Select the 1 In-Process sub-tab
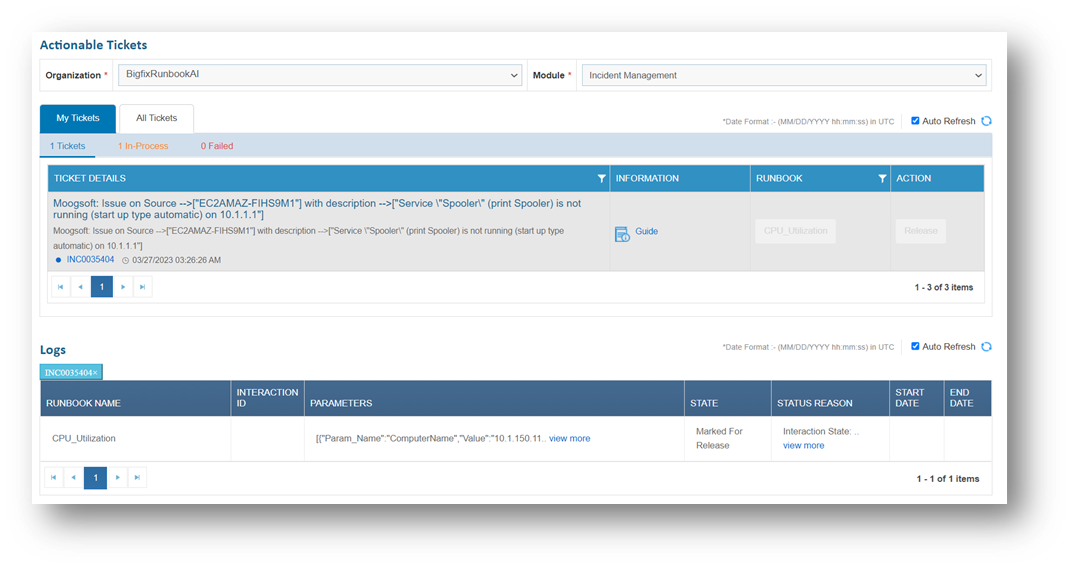 (x=143, y=146)
